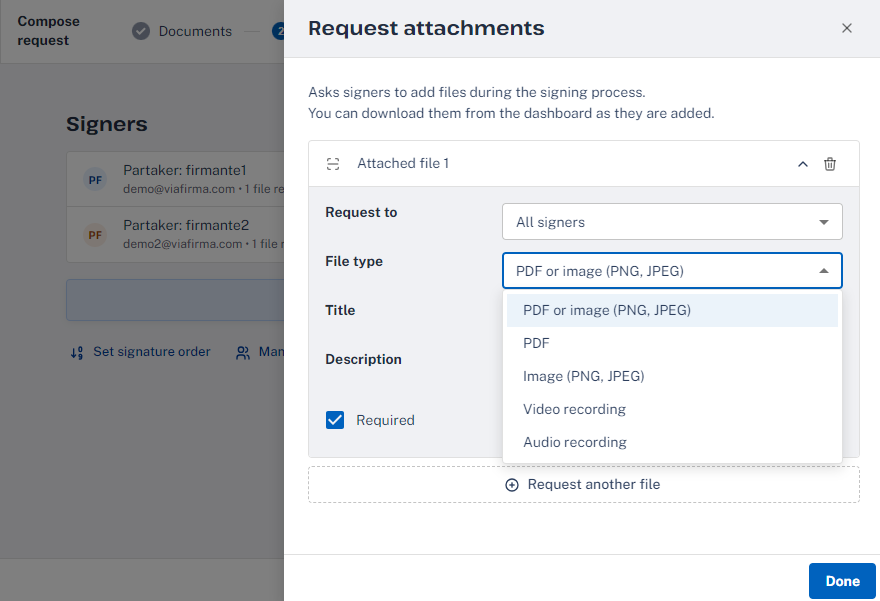This screenshot has height=601, width=880.
Task: Click the blue bar below the signers list
Action: tap(175, 300)
